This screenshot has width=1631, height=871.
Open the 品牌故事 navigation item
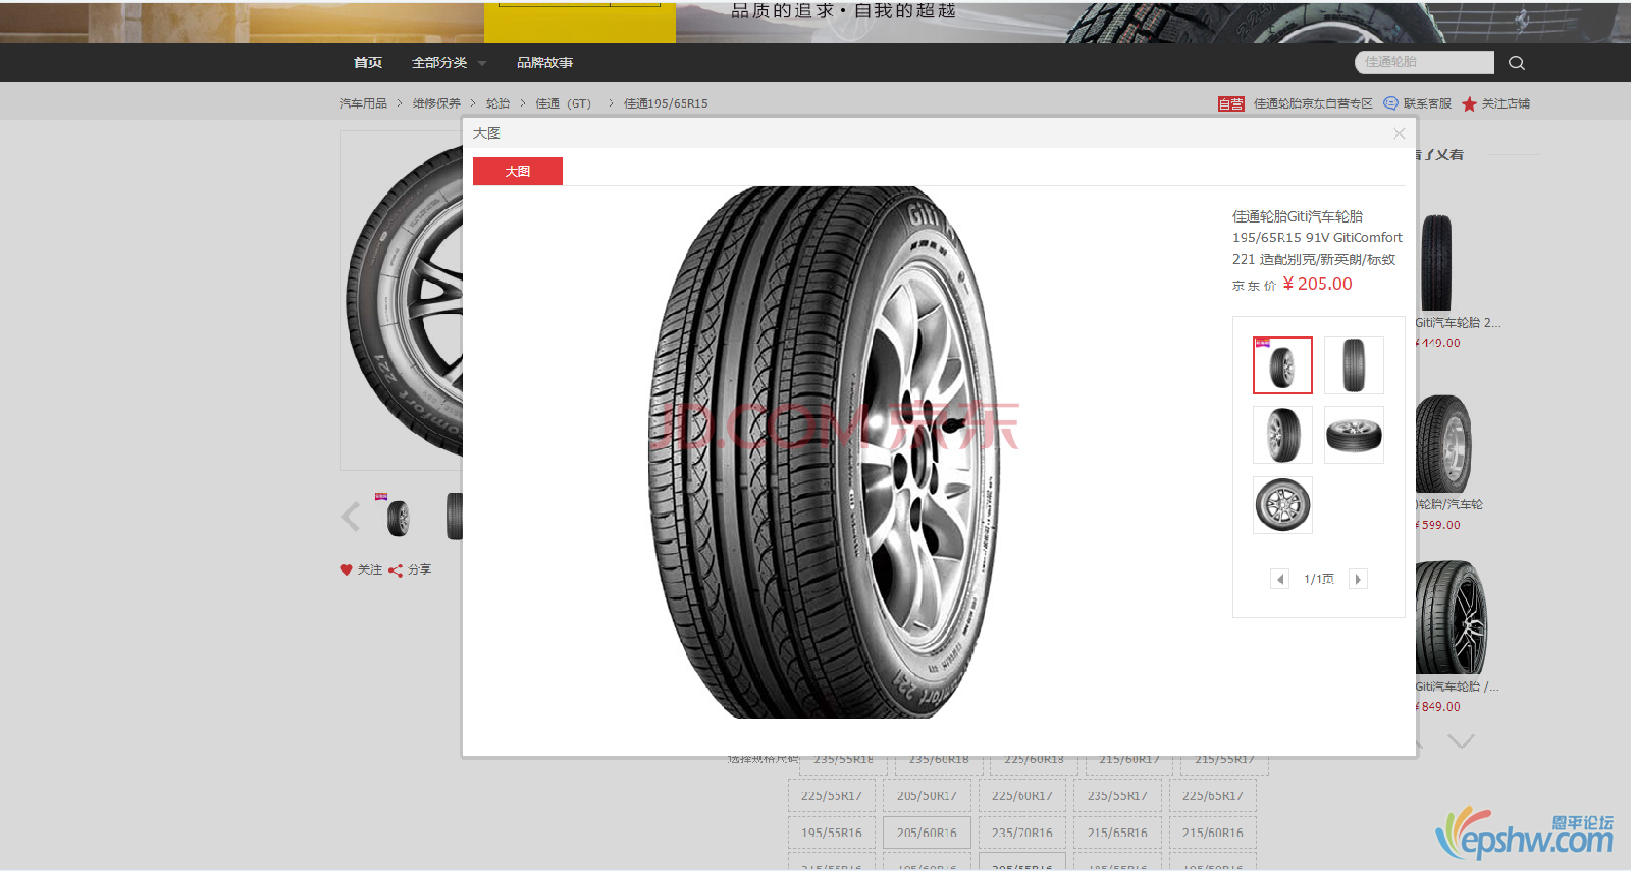(545, 63)
